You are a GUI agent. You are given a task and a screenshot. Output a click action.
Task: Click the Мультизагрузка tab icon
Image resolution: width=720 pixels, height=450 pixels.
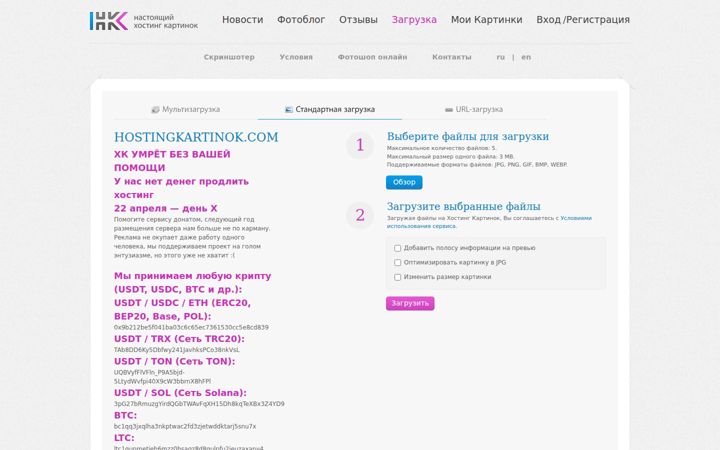[x=155, y=110]
